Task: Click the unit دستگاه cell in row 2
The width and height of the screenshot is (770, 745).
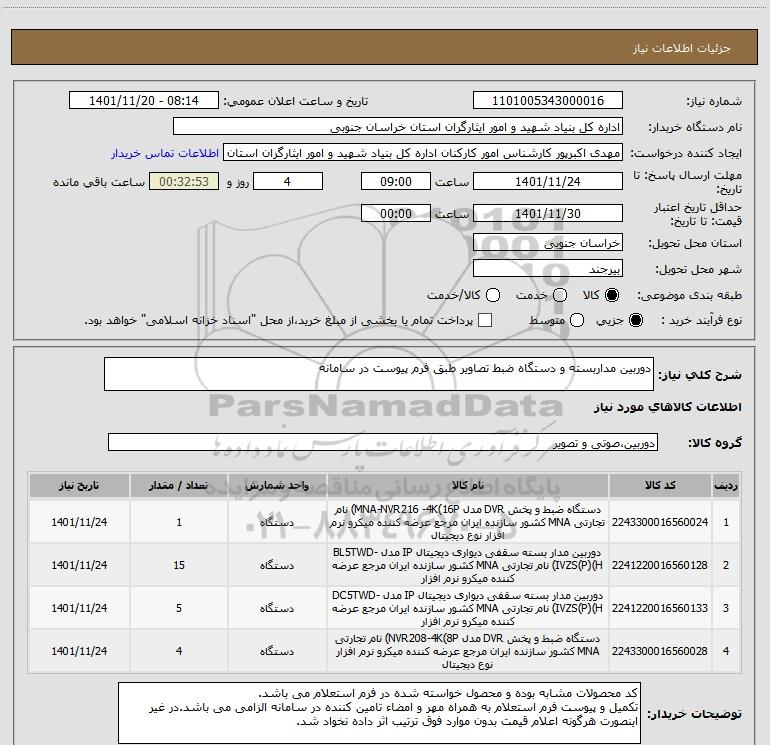Action: click(x=277, y=565)
